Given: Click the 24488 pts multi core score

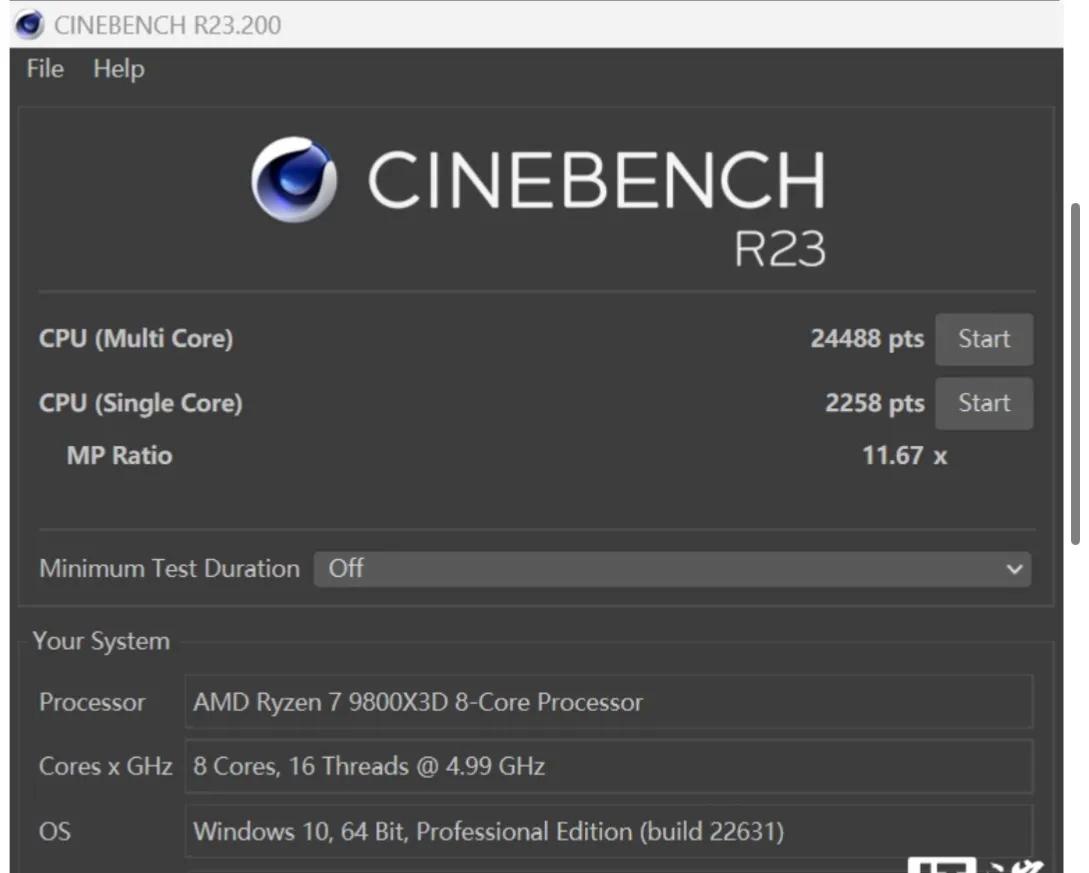Looking at the screenshot, I should coord(867,338).
